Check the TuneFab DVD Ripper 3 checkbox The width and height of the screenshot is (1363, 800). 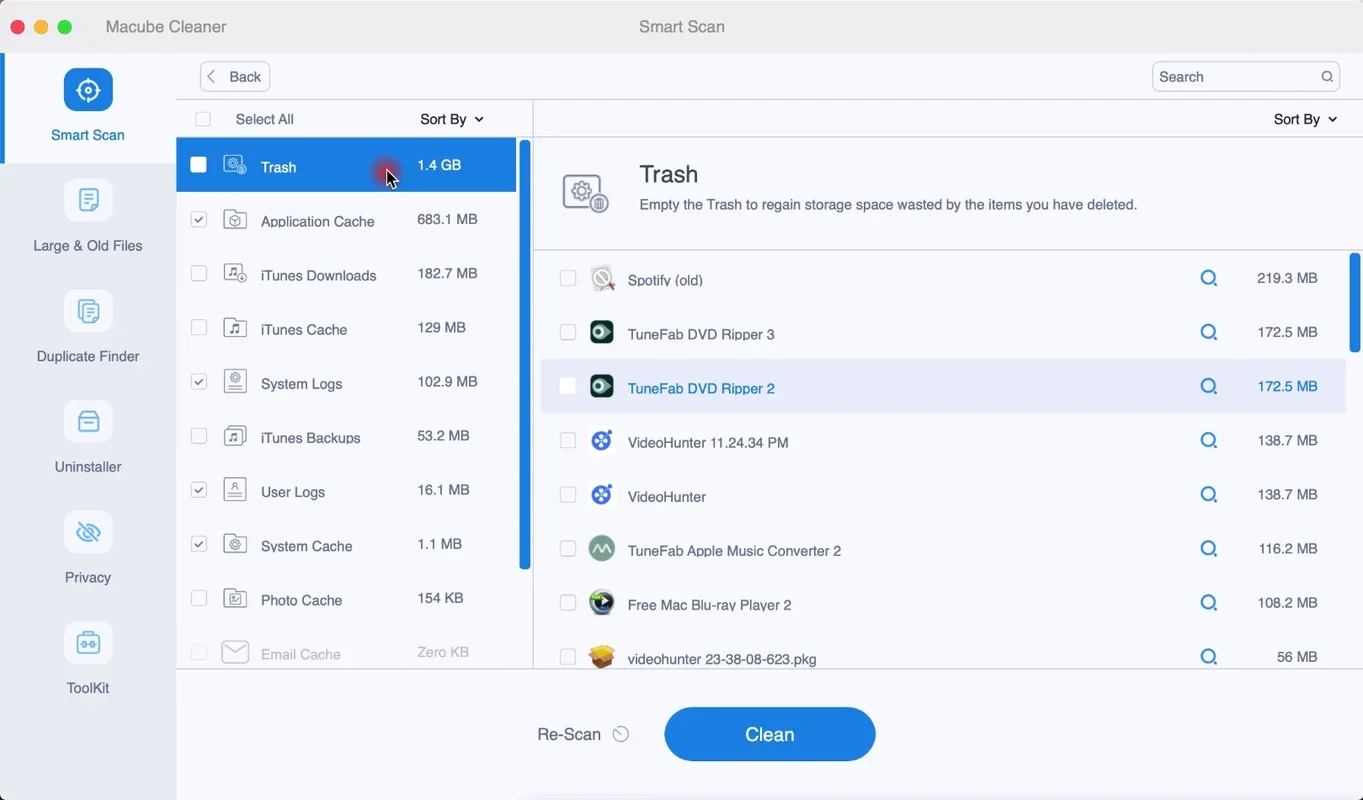(x=568, y=332)
